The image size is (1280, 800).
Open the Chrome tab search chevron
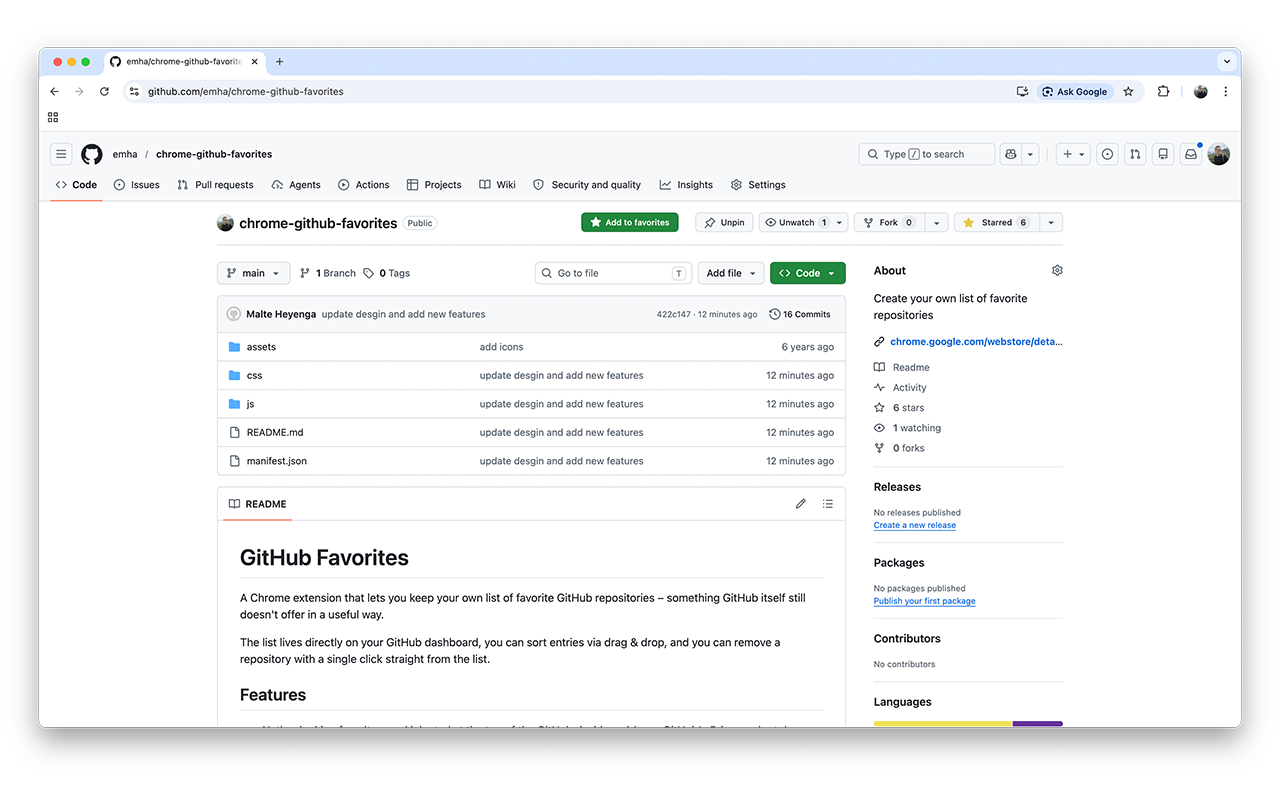tap(1226, 62)
